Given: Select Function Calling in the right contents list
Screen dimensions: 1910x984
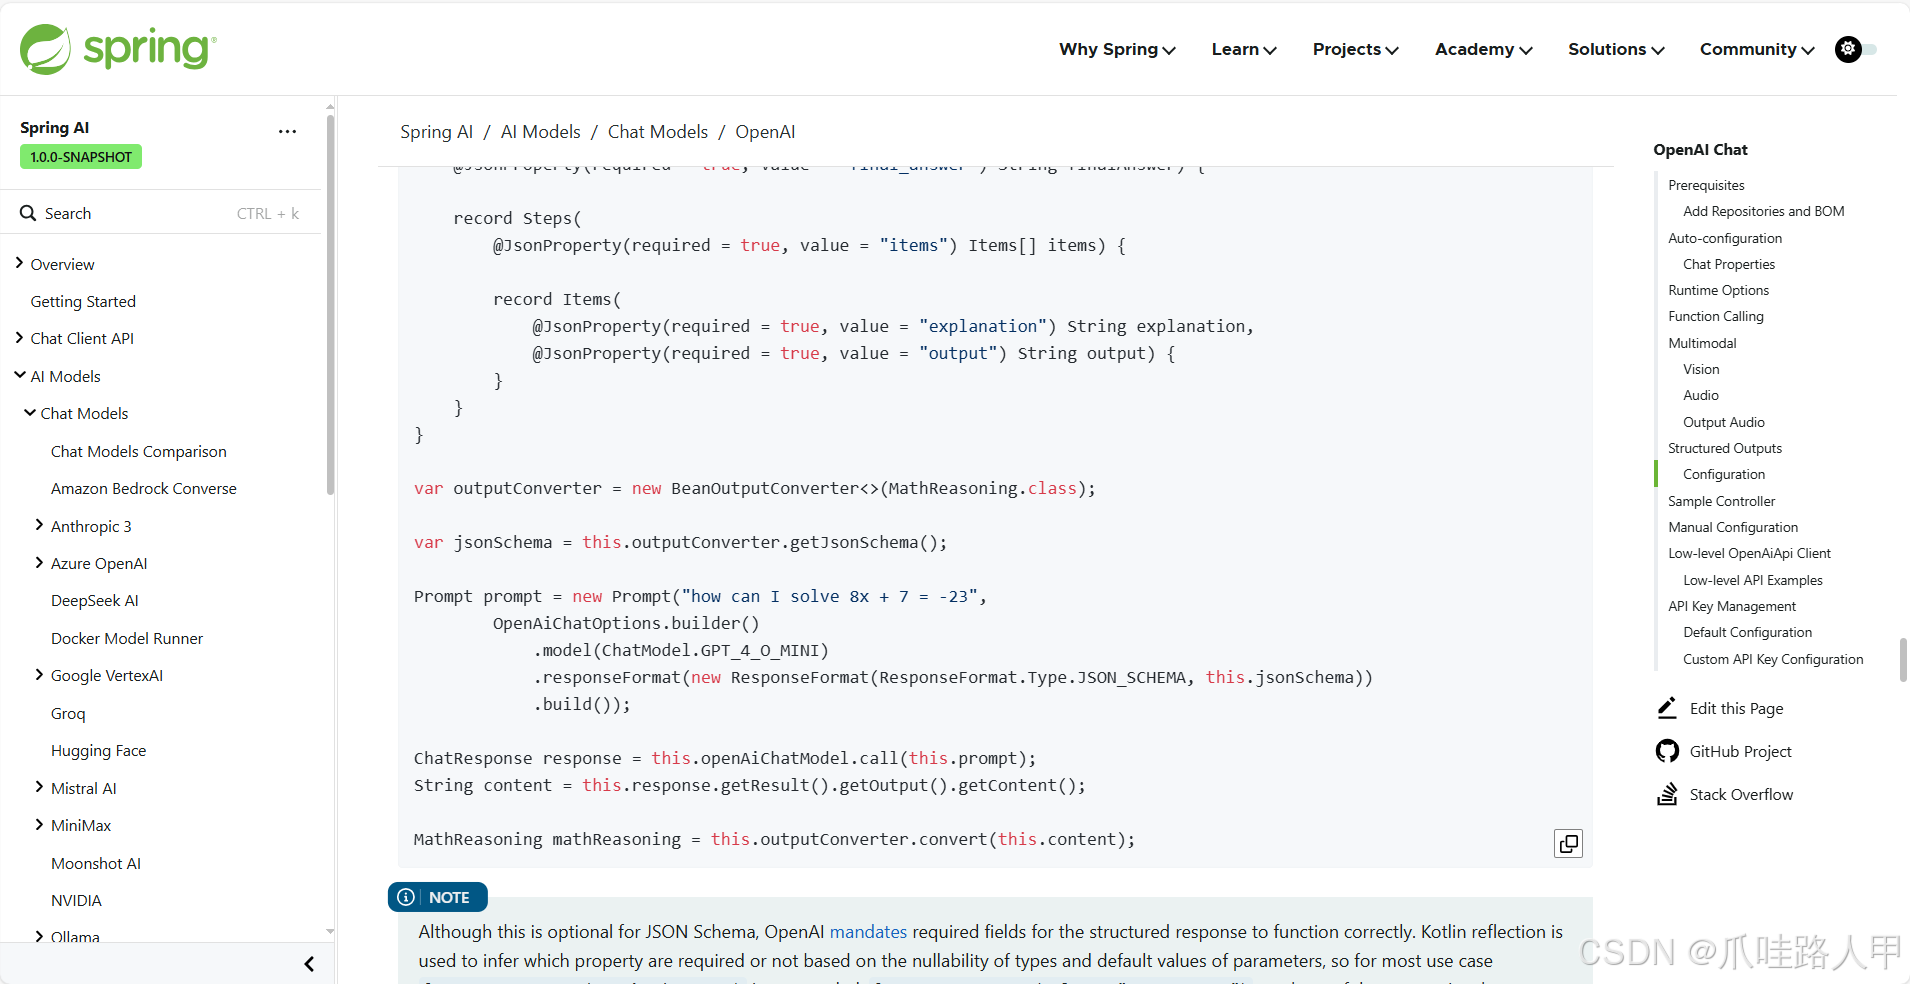Looking at the screenshot, I should [1715, 316].
